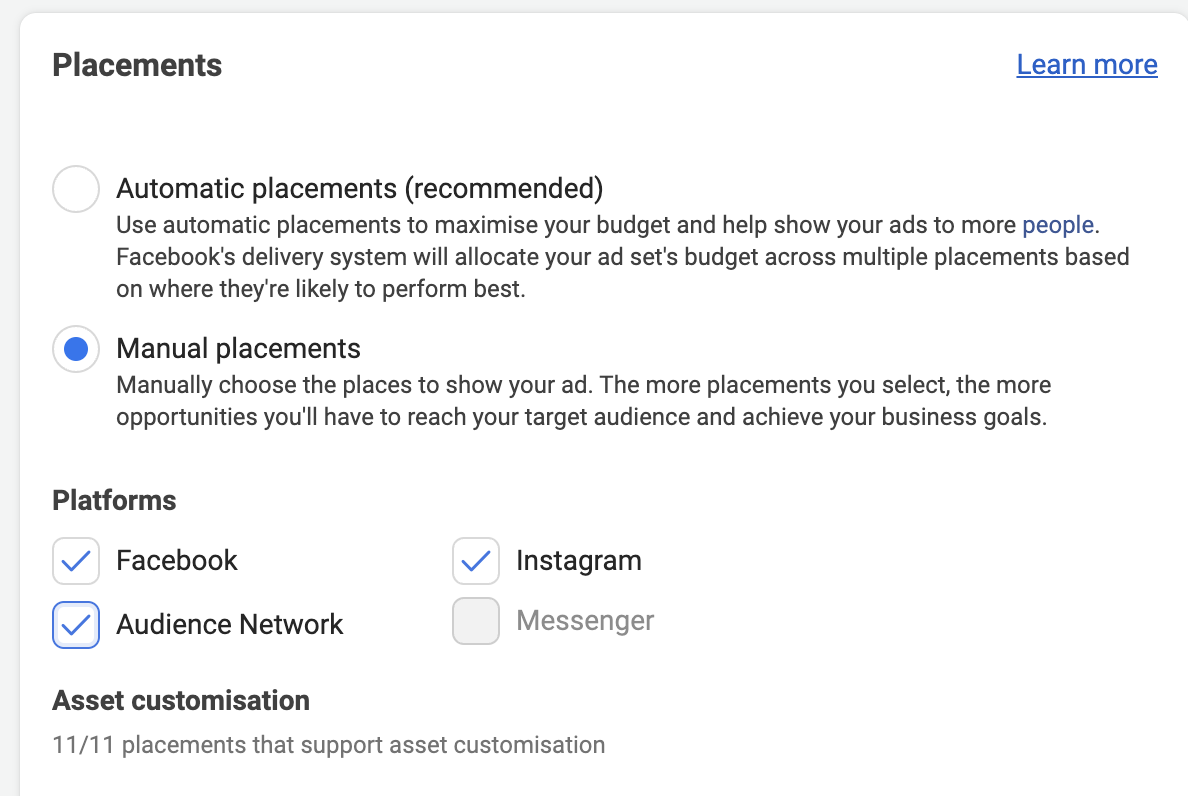Uncheck the Facebook platform checkbox

point(76,561)
